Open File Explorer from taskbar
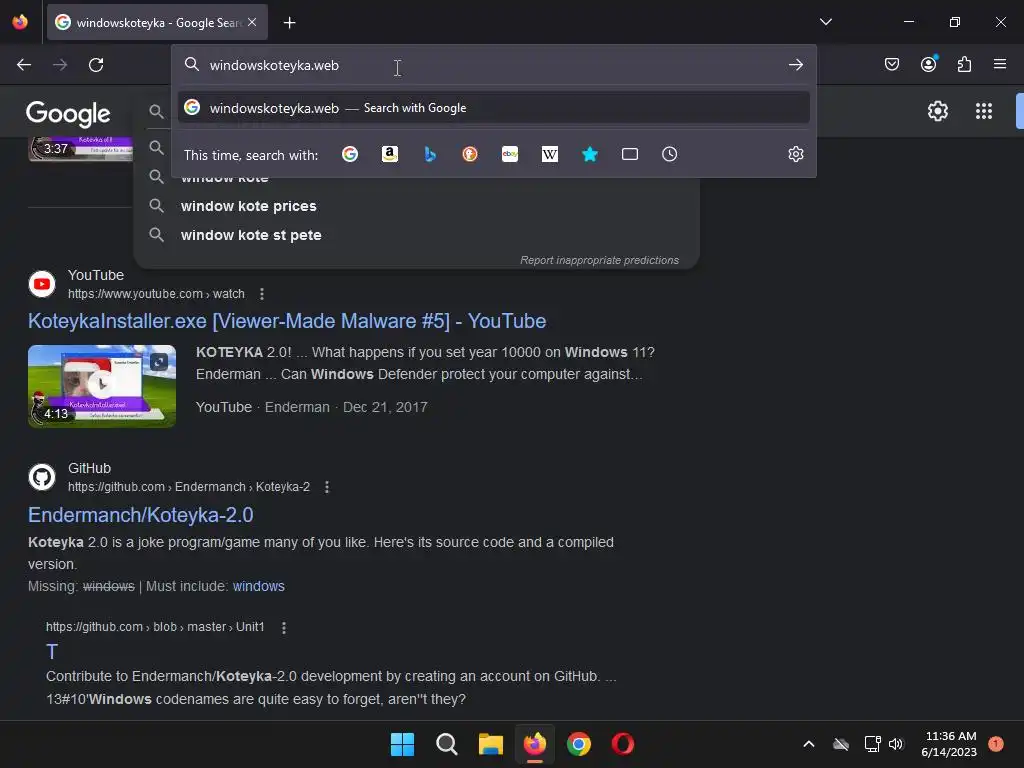The image size is (1024, 768). (x=490, y=744)
